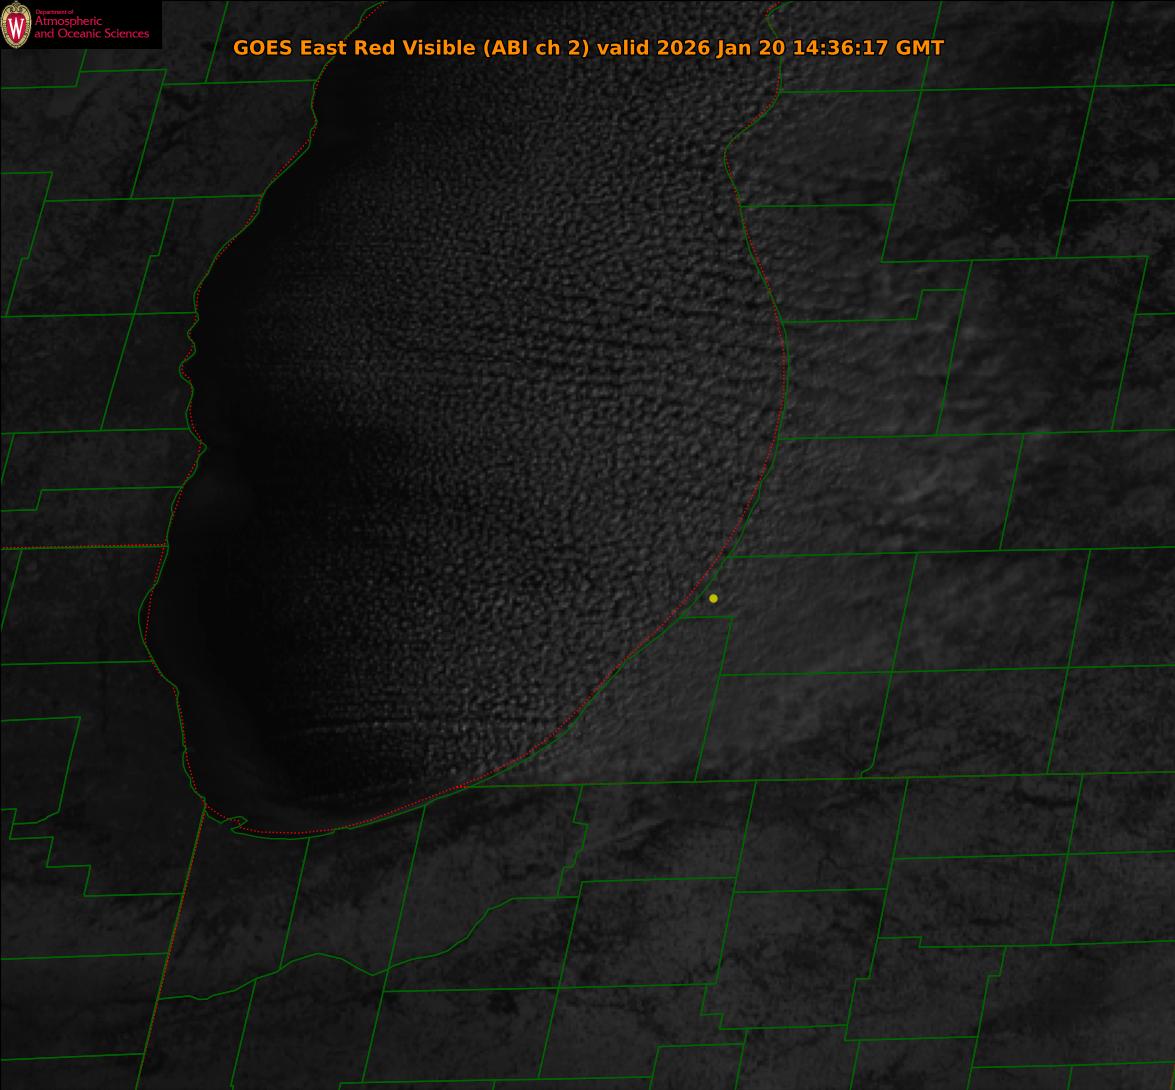Viewport: 1175px width, 1090px height.
Task: Click the yellow dot location marker
Action: 713,598
